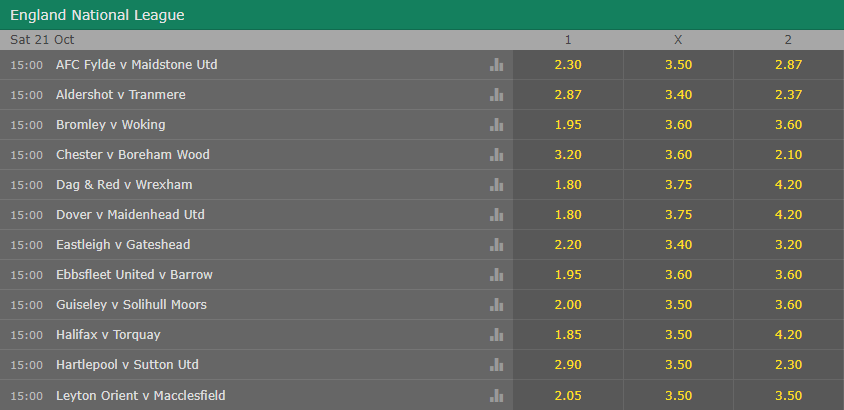Open stats icon for Aldershot v Tranmere
The height and width of the screenshot is (410, 844).
[496, 95]
